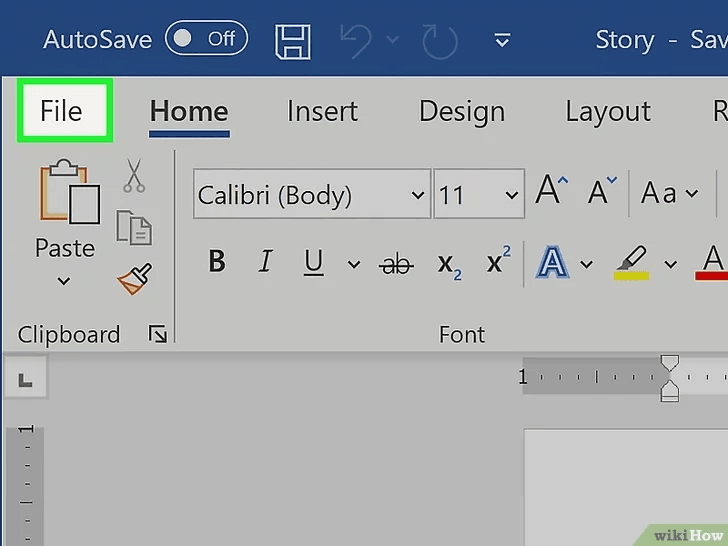The height and width of the screenshot is (546, 728).
Task: Switch to the Design tab
Action: pos(462,111)
